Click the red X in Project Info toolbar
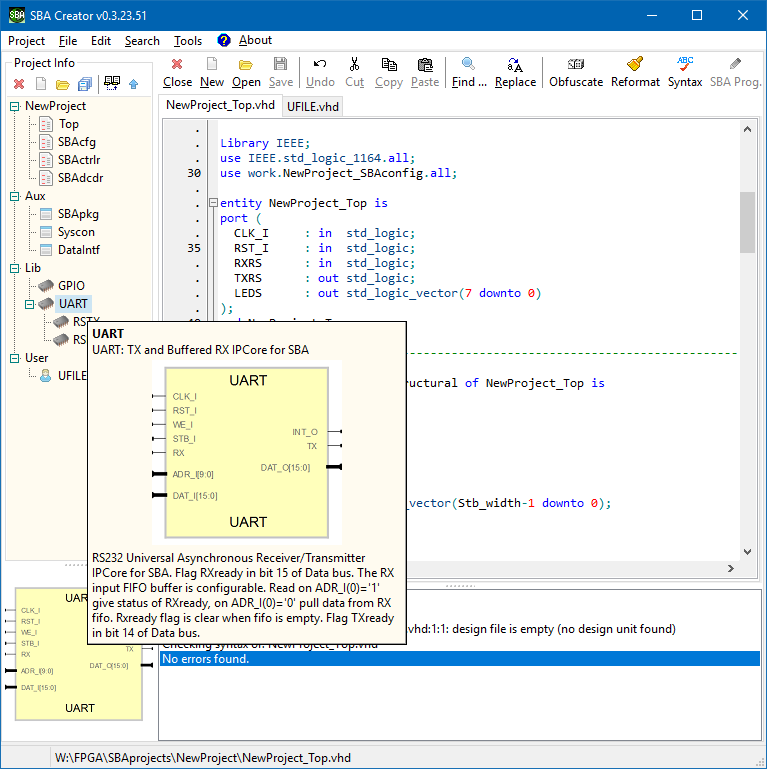This screenshot has width=767, height=769. pos(19,84)
